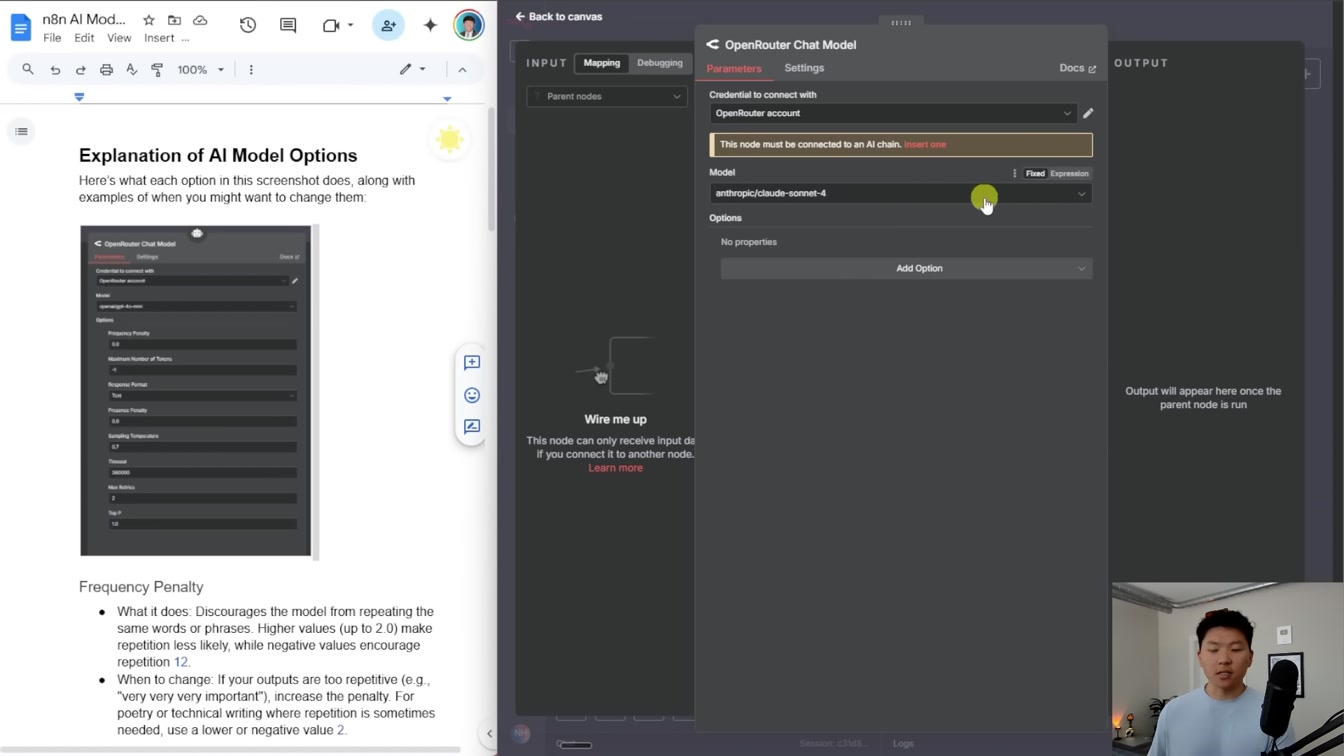
Task: Click the document title n8n AI Mod...
Action: tap(84, 19)
